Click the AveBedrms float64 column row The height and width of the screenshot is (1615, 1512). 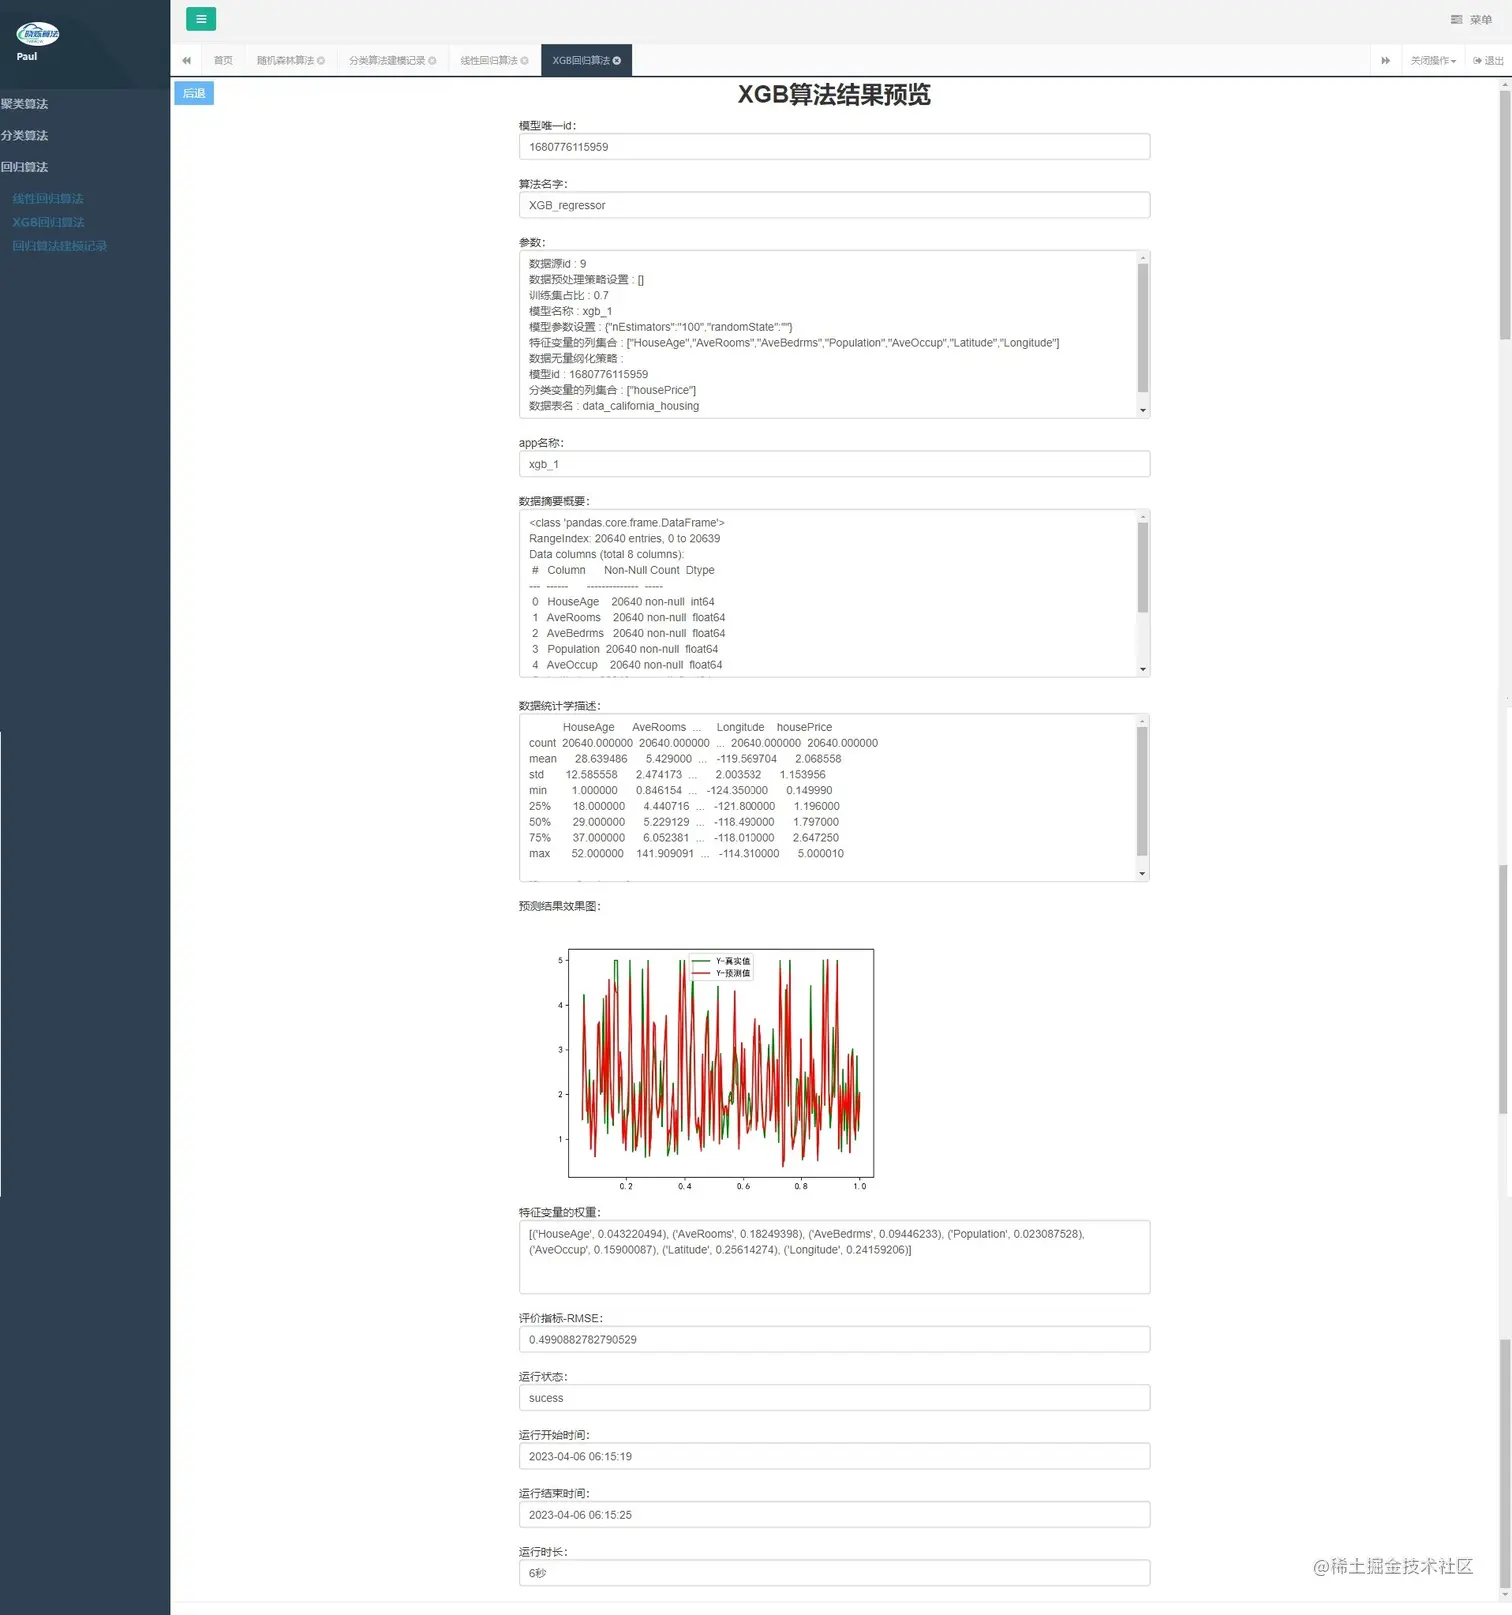point(628,634)
